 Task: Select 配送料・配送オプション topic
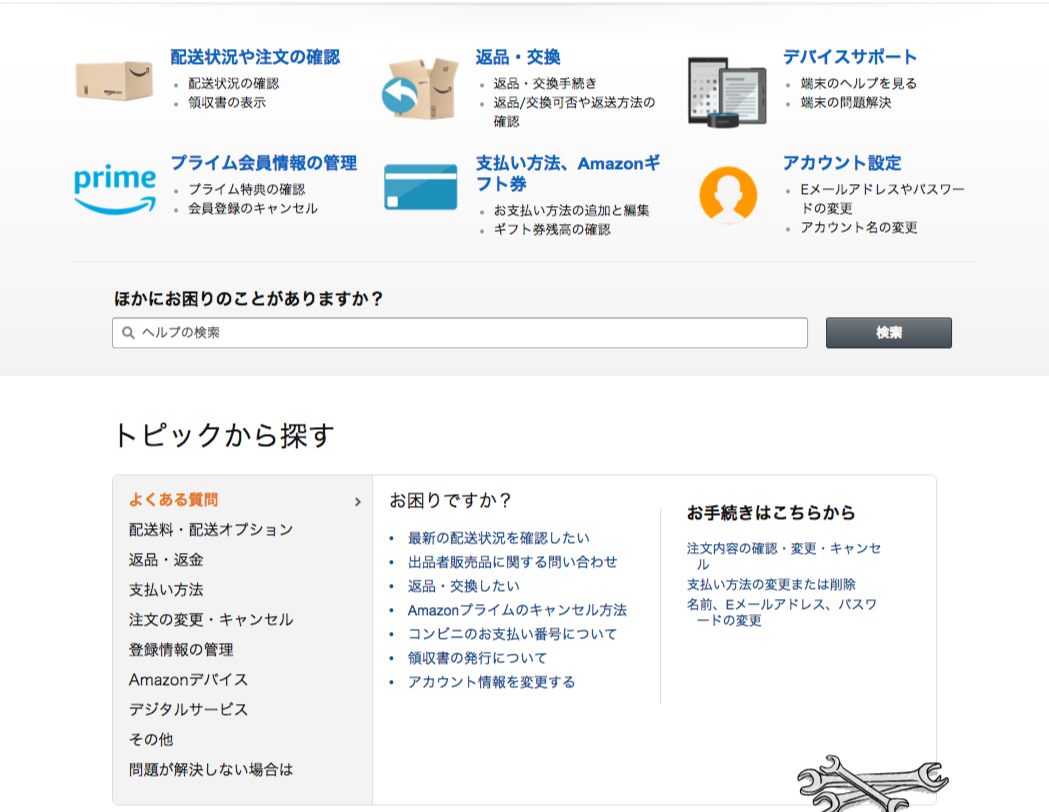(x=211, y=530)
